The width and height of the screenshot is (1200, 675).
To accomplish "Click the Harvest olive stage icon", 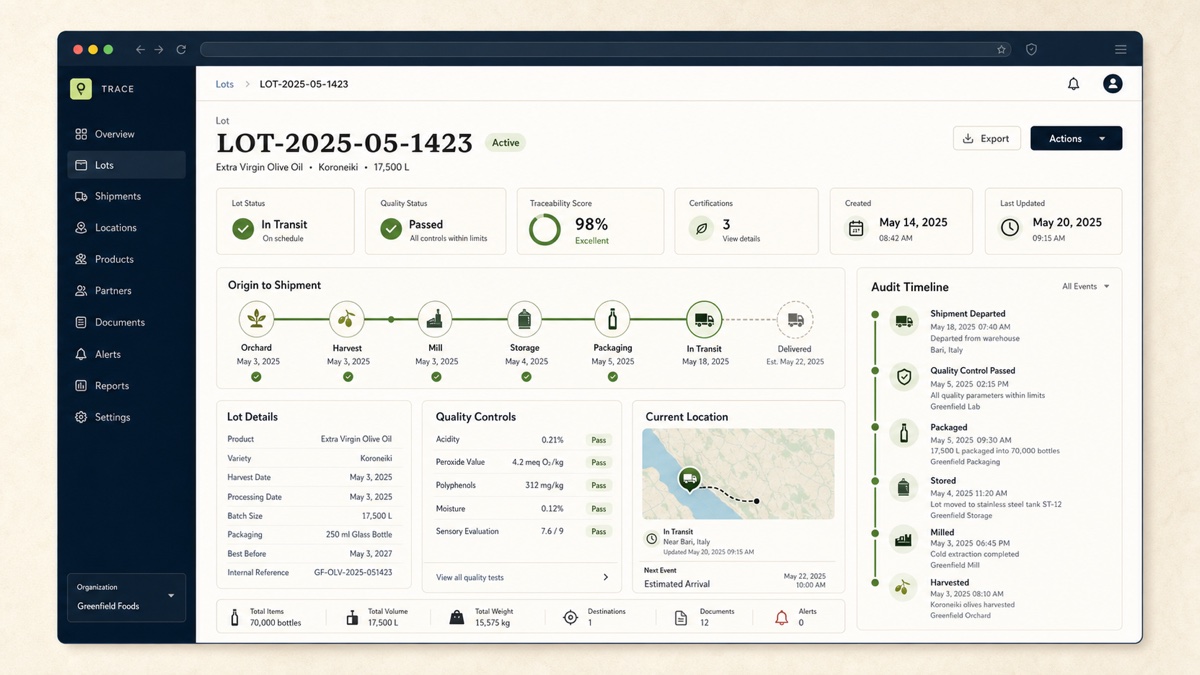I will tap(347, 320).
